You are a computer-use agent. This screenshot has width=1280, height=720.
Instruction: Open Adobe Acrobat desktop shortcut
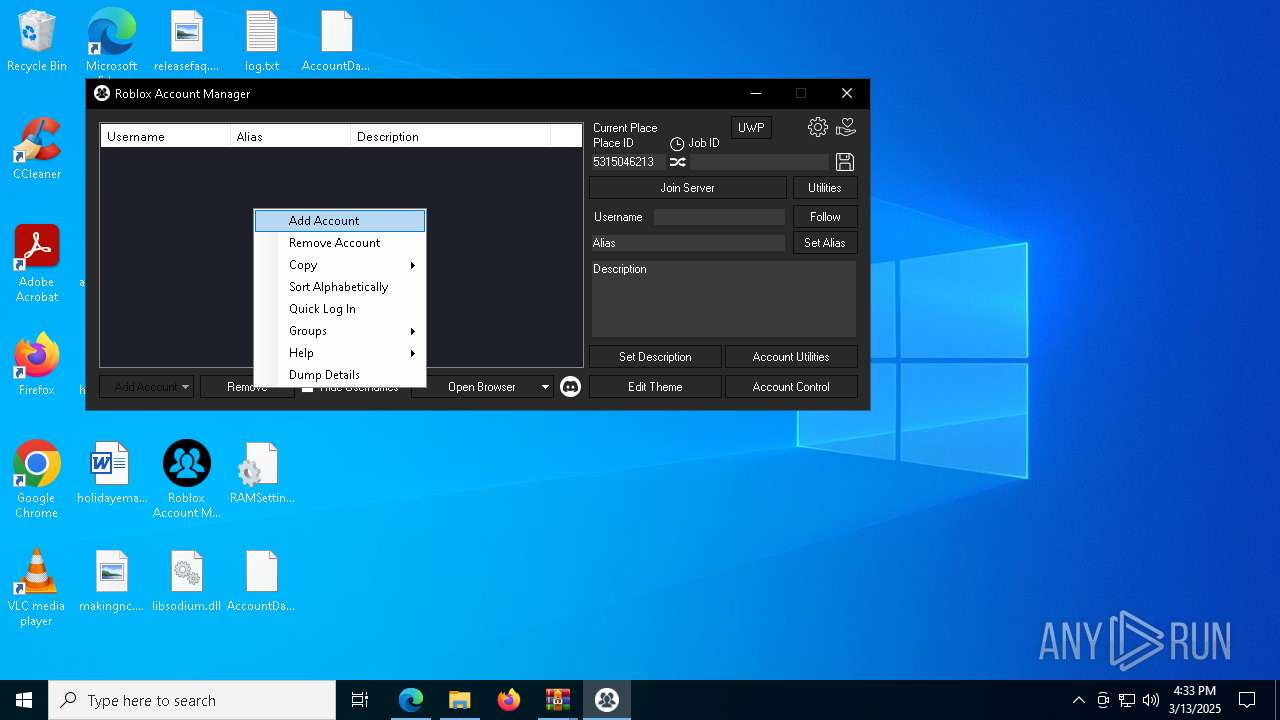click(37, 264)
